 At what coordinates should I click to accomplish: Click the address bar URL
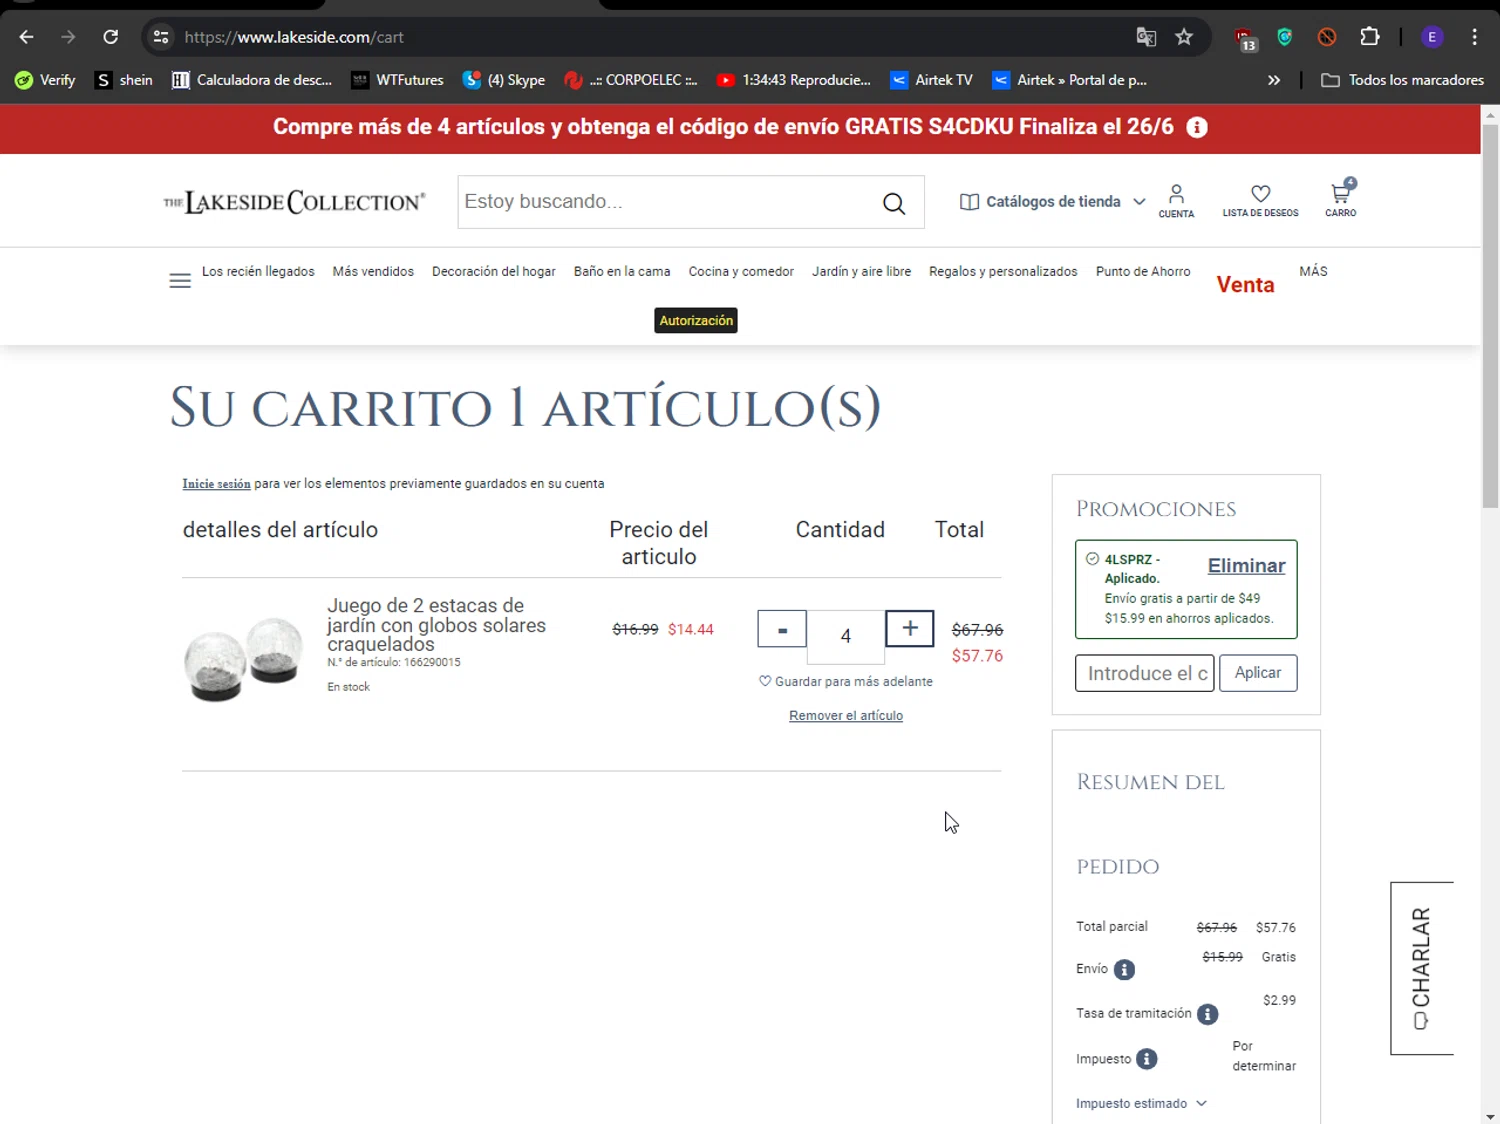(x=294, y=37)
